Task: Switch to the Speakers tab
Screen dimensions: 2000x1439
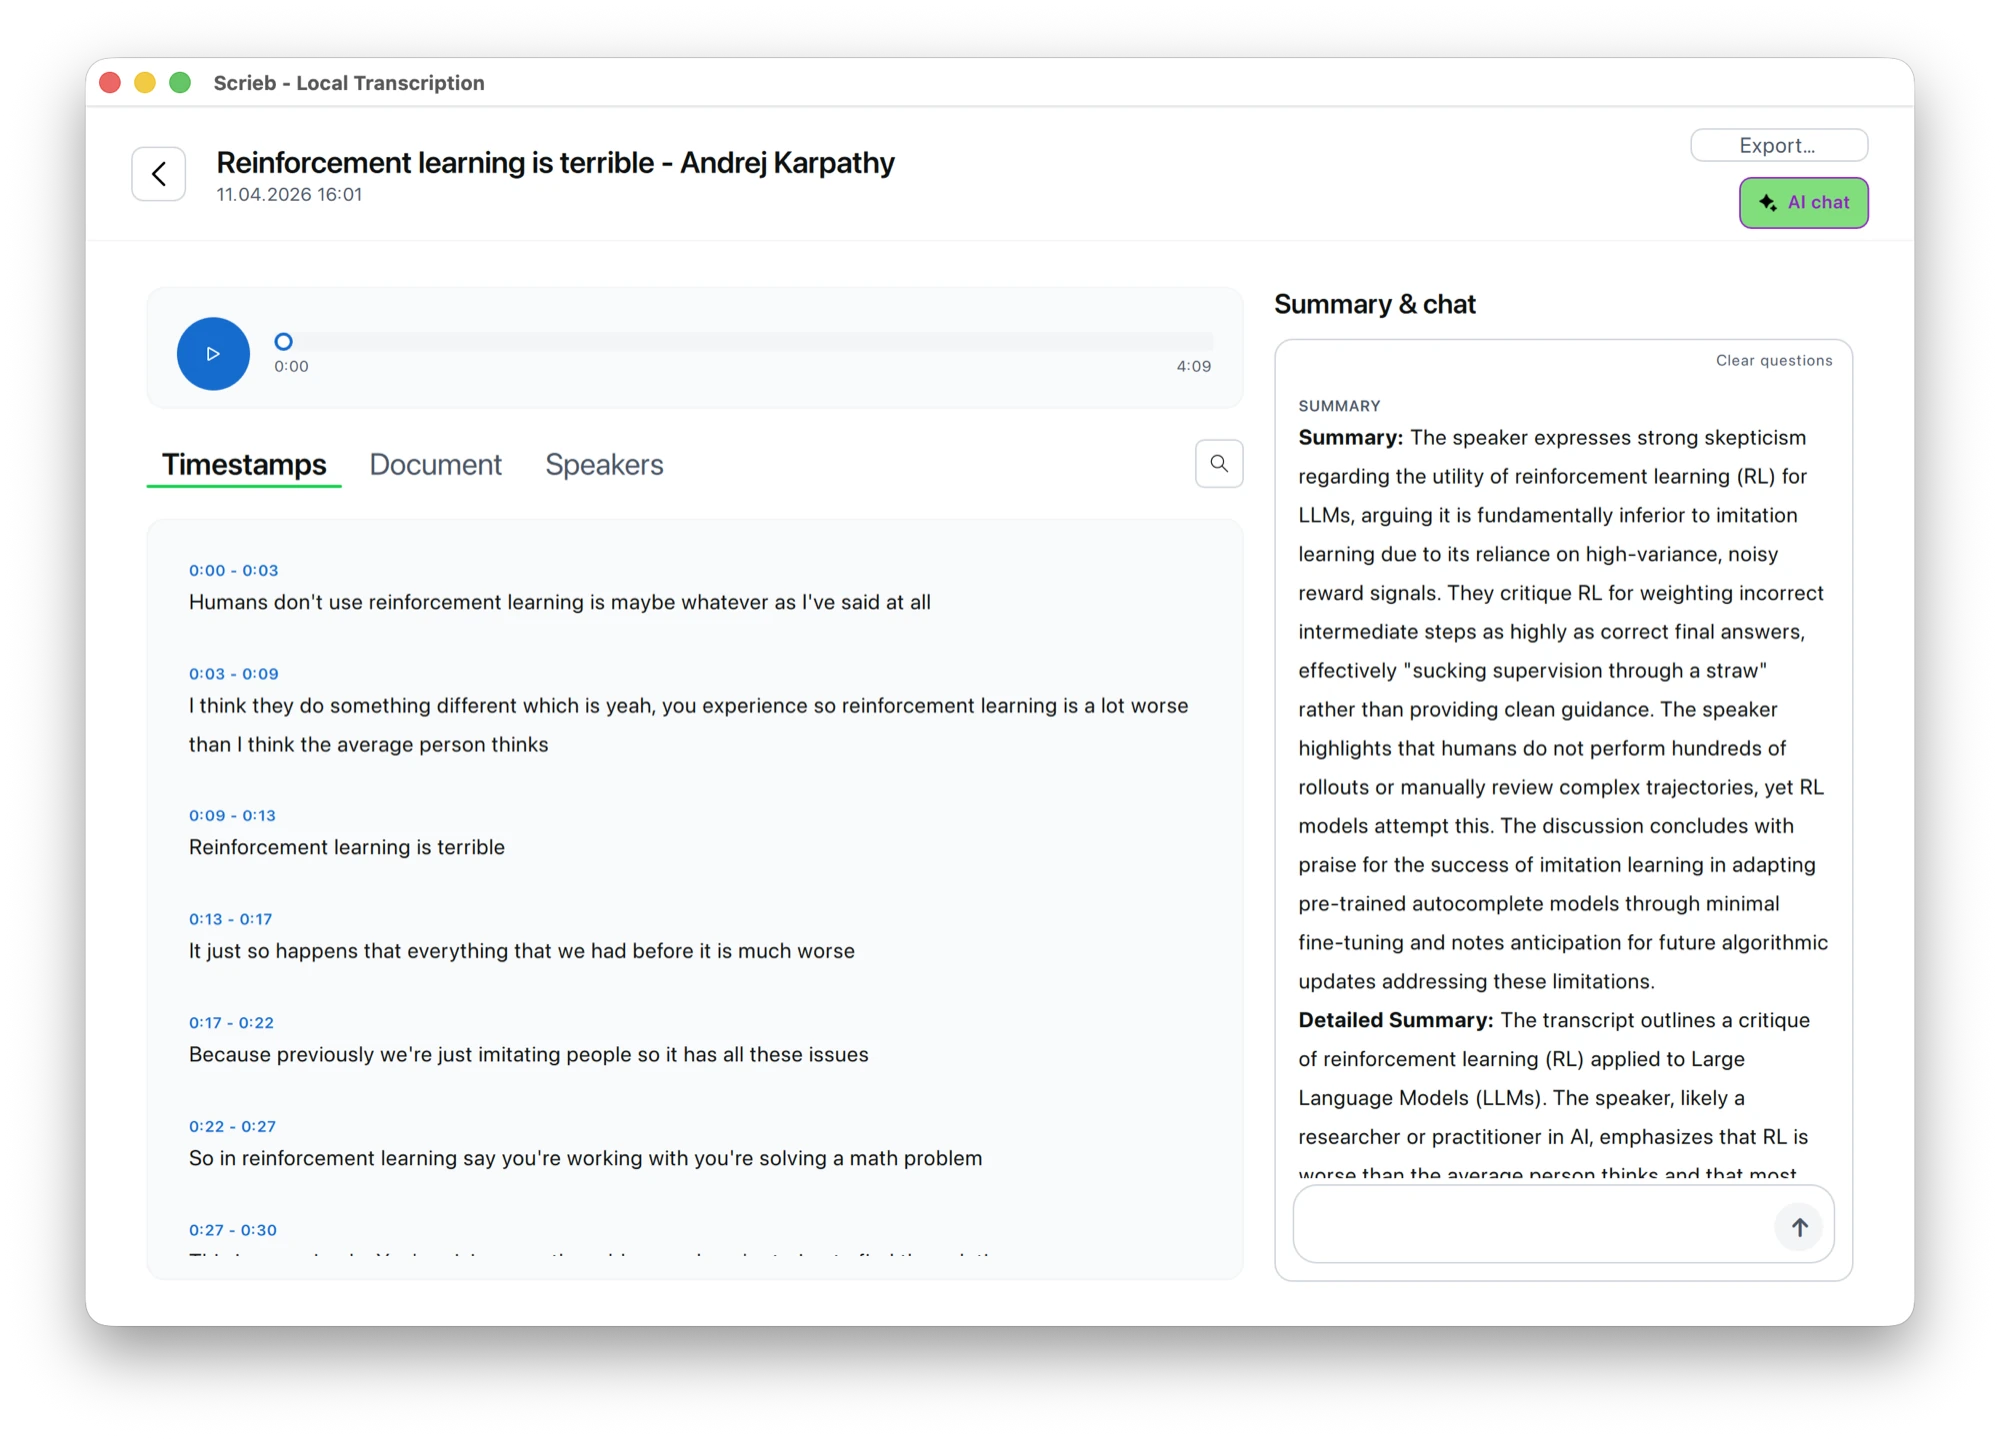Action: [604, 465]
